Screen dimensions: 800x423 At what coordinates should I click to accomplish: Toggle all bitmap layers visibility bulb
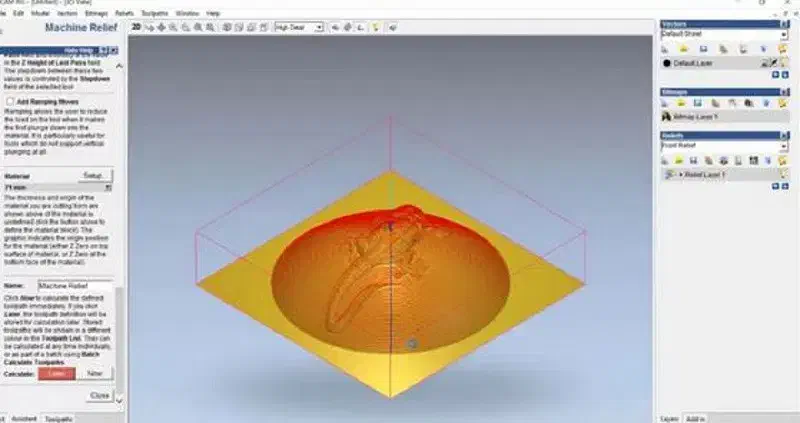click(783, 103)
